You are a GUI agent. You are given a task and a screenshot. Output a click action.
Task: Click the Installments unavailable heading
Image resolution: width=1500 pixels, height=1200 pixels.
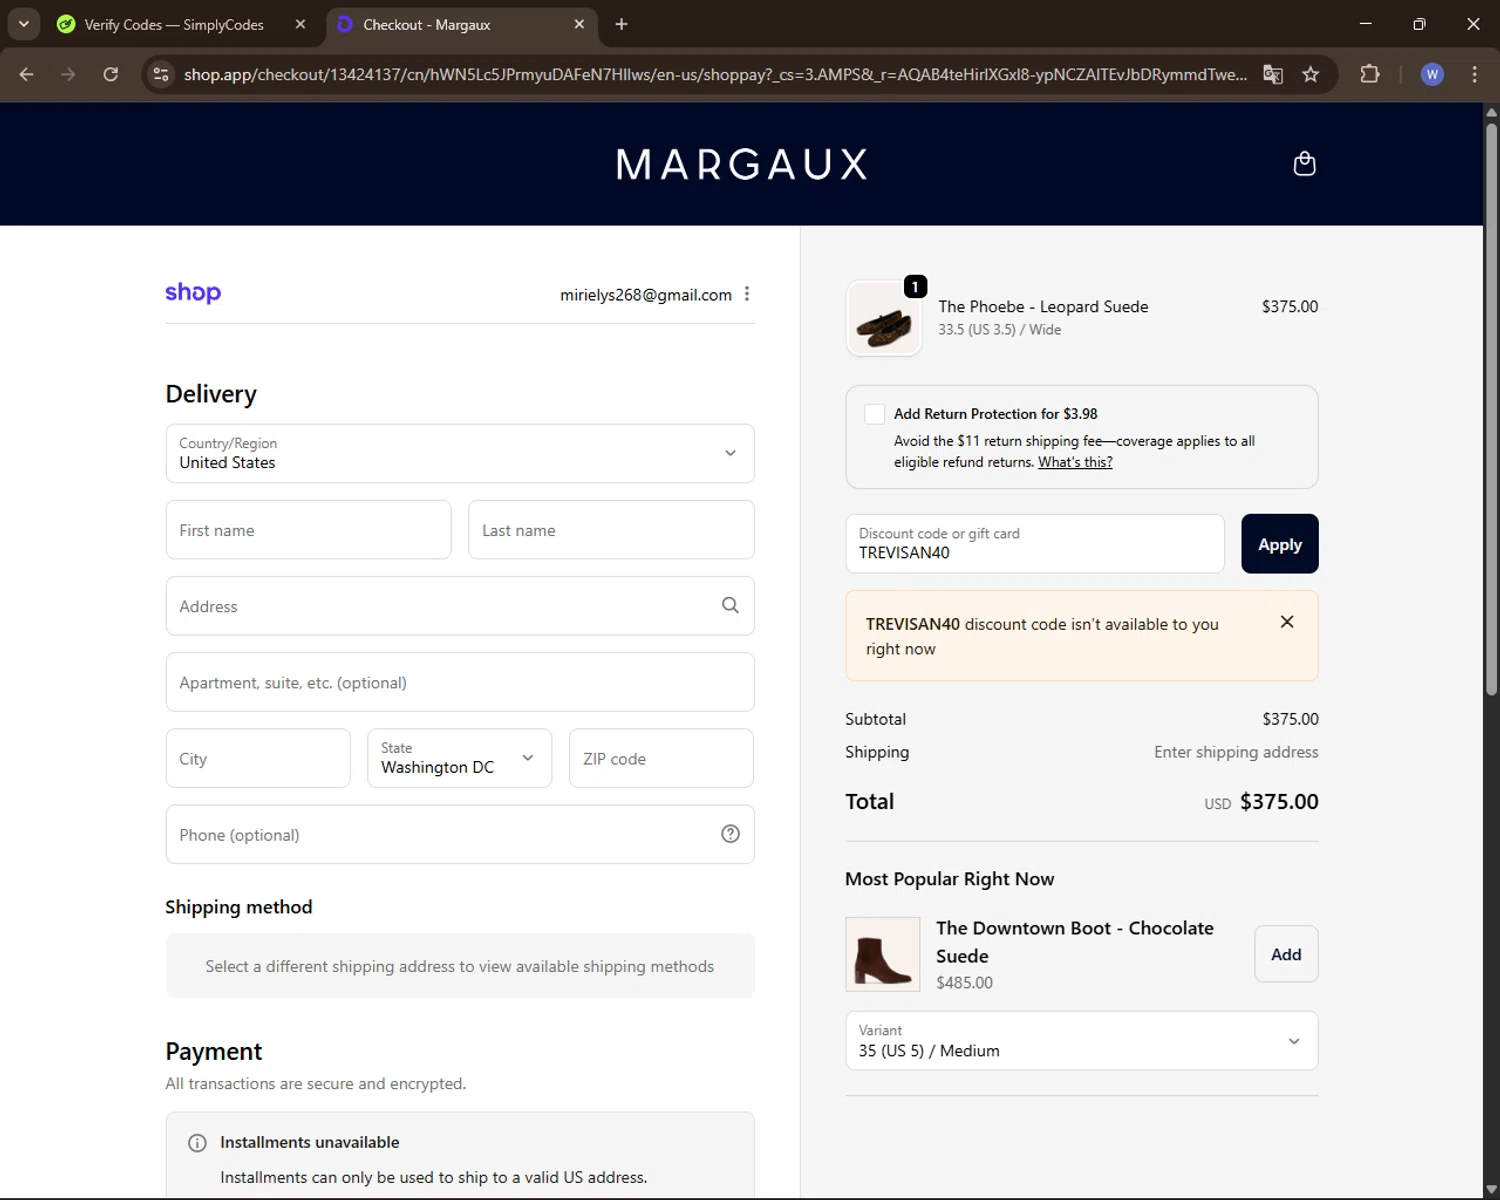tap(309, 1142)
